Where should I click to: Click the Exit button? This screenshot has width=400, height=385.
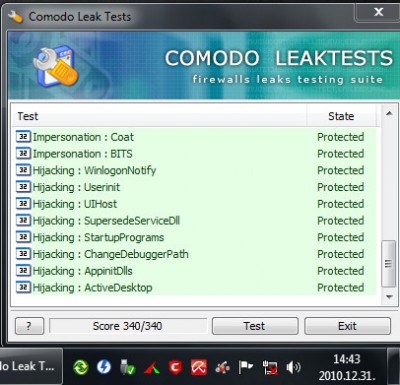347,326
